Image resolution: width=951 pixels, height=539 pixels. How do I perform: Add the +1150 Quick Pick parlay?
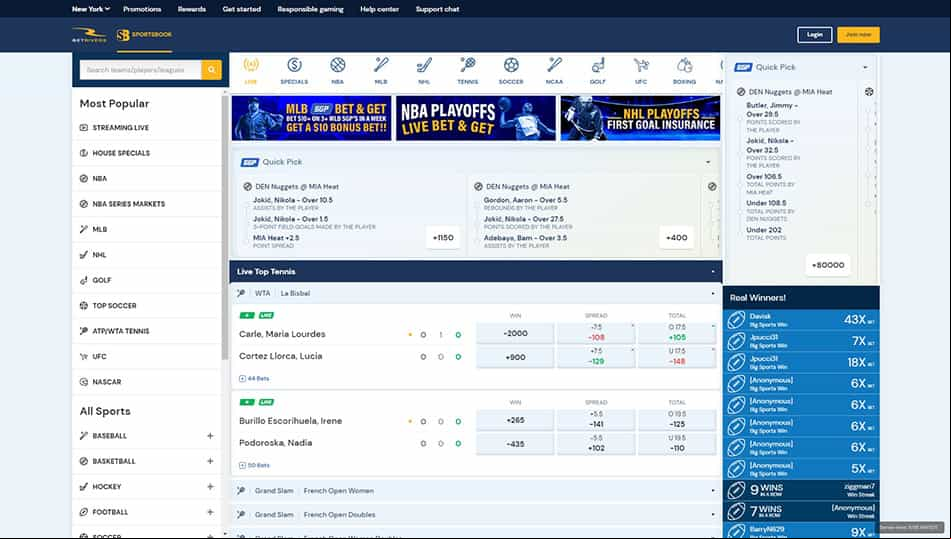point(443,238)
